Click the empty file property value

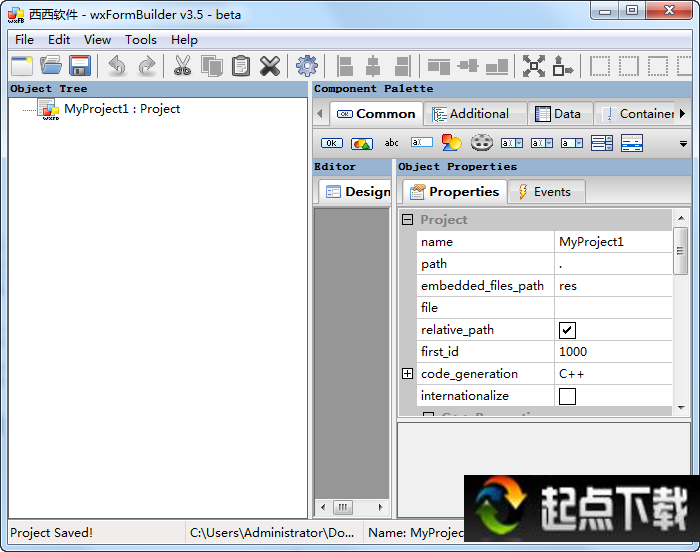point(613,308)
